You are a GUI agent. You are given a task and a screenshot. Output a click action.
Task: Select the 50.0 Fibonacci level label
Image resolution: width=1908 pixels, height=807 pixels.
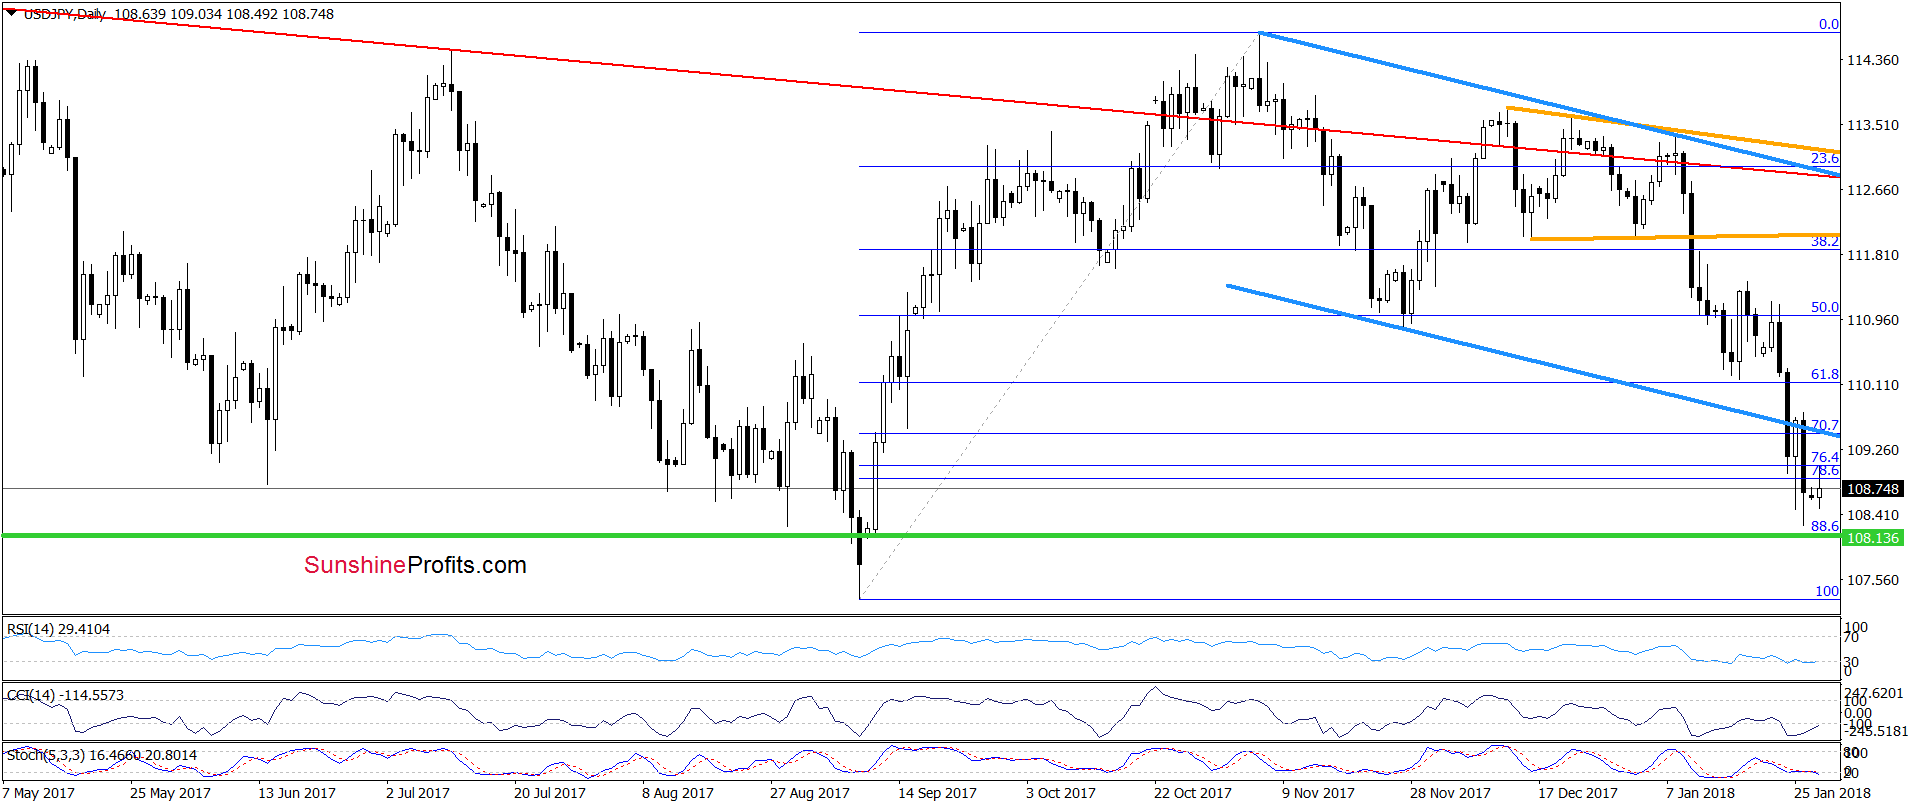click(1825, 307)
